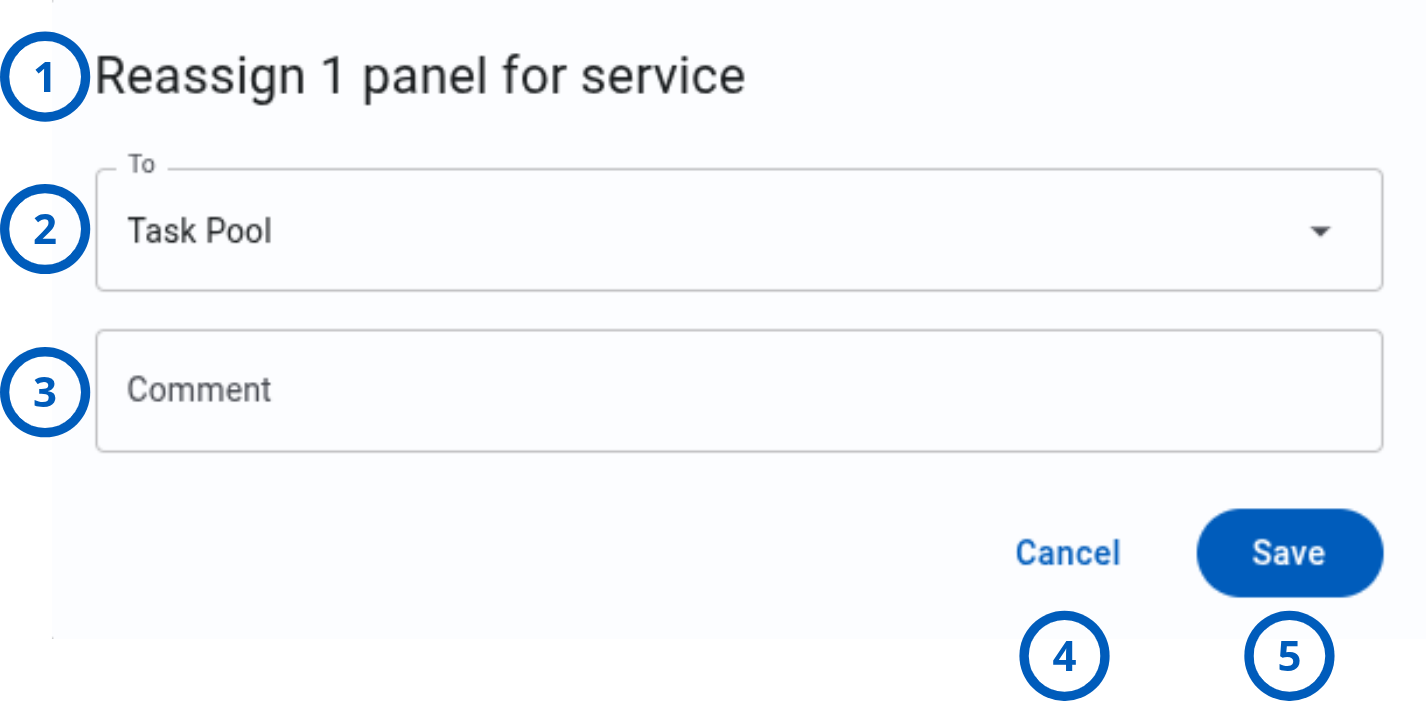
Task: Click the Cancel text link
Action: point(1068,553)
